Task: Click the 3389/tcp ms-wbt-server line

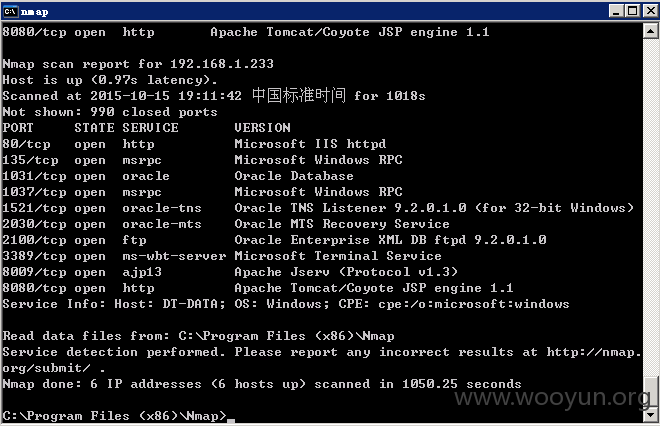Action: (x=222, y=256)
